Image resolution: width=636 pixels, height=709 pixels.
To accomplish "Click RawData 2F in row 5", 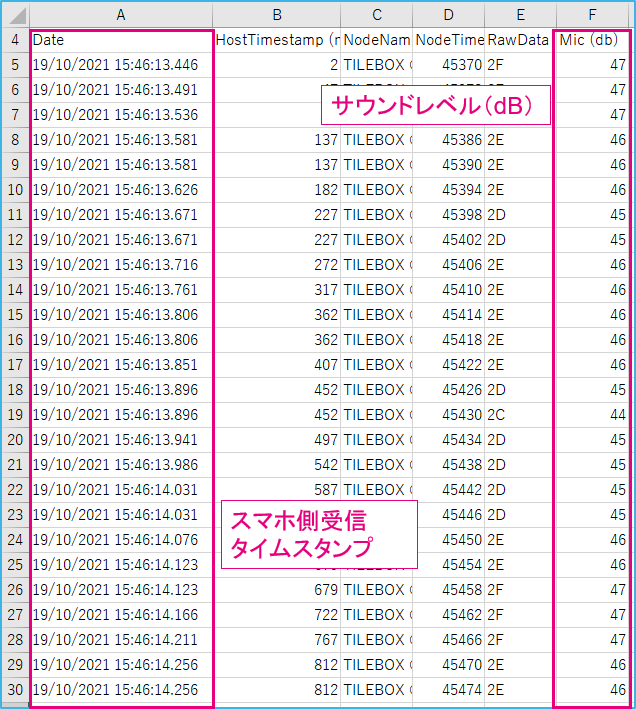I will coord(520,65).
